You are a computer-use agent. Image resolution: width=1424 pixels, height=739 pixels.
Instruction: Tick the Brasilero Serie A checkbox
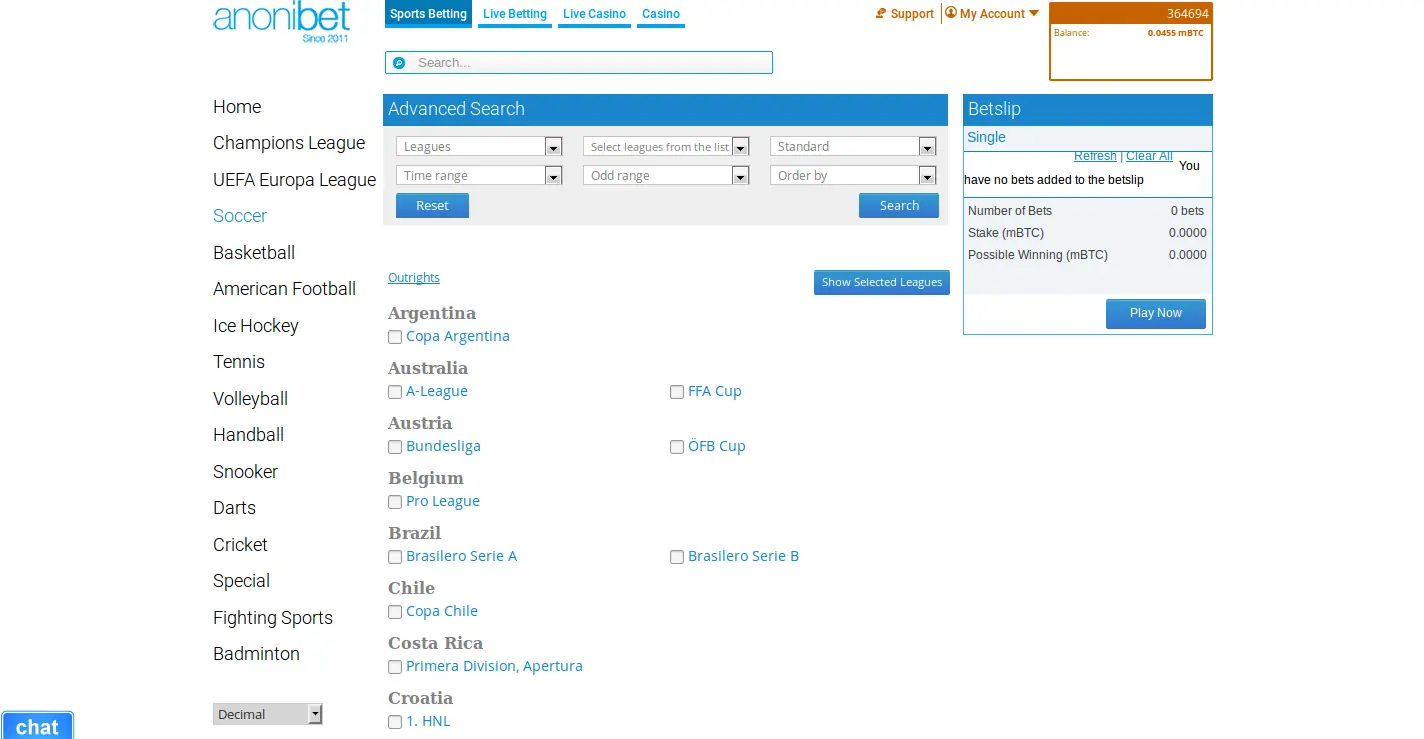tap(395, 557)
